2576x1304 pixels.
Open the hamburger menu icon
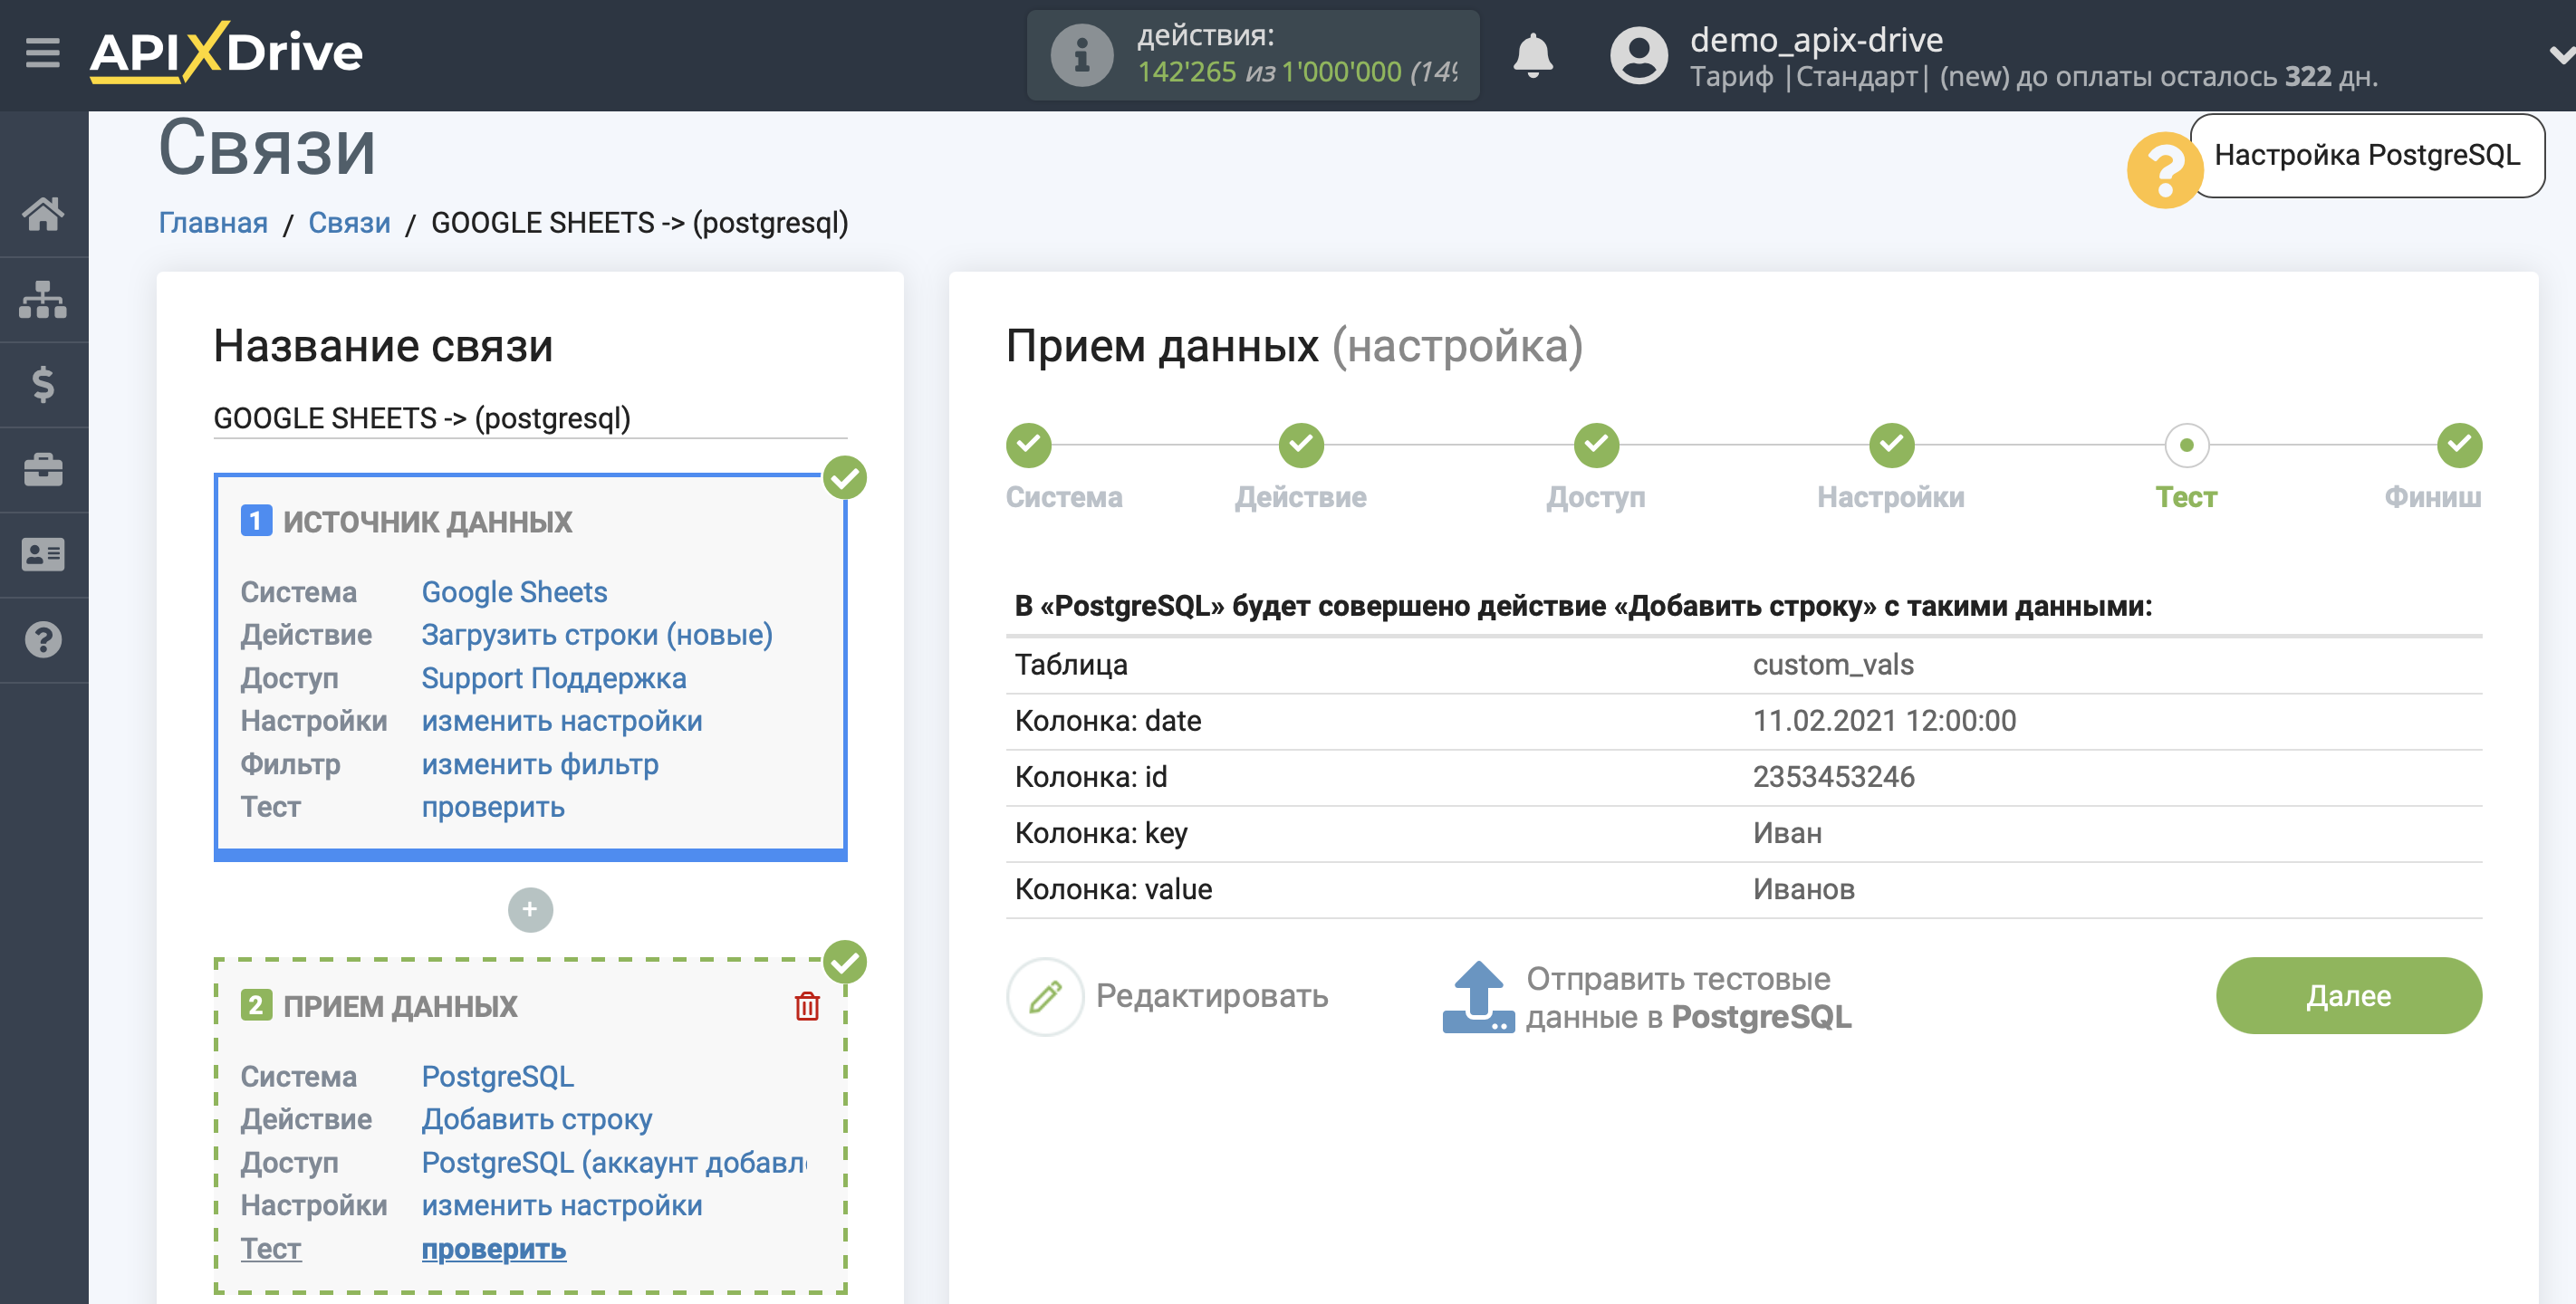[x=43, y=52]
